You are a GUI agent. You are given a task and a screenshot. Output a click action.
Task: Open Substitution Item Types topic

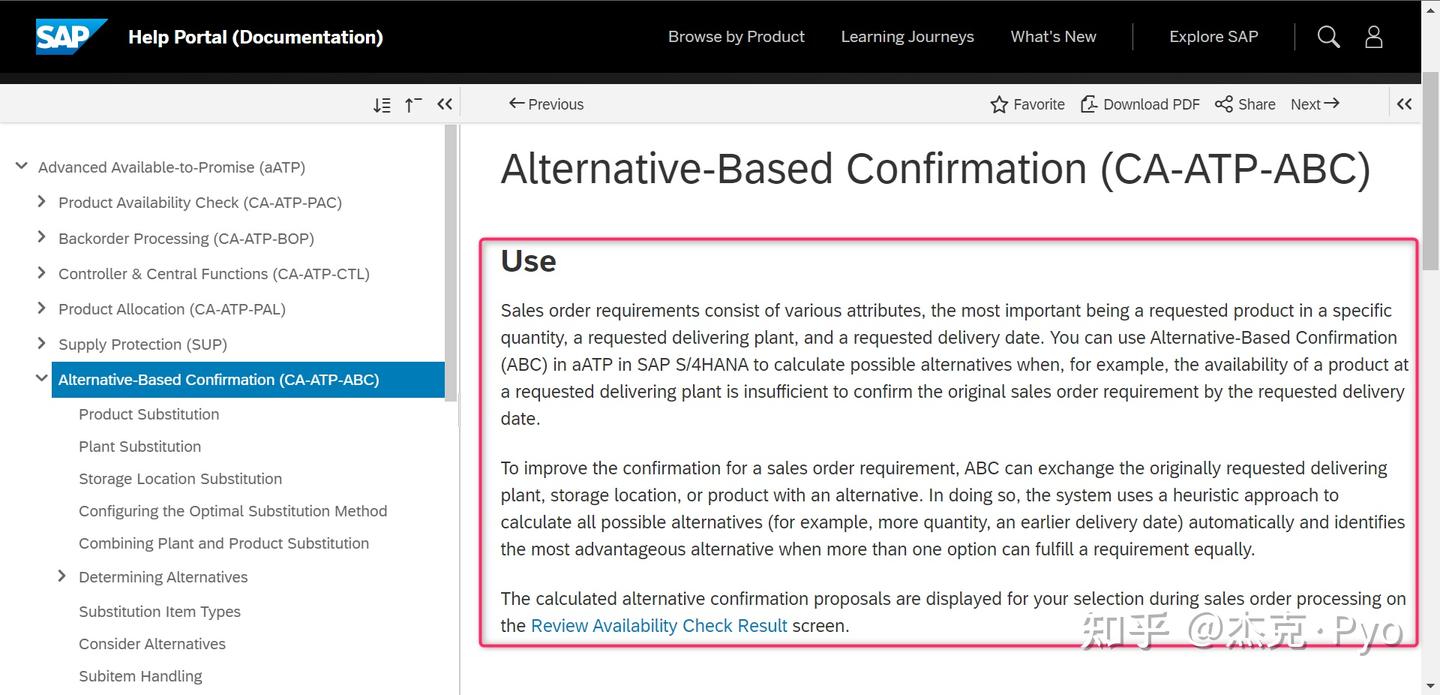coord(160,611)
